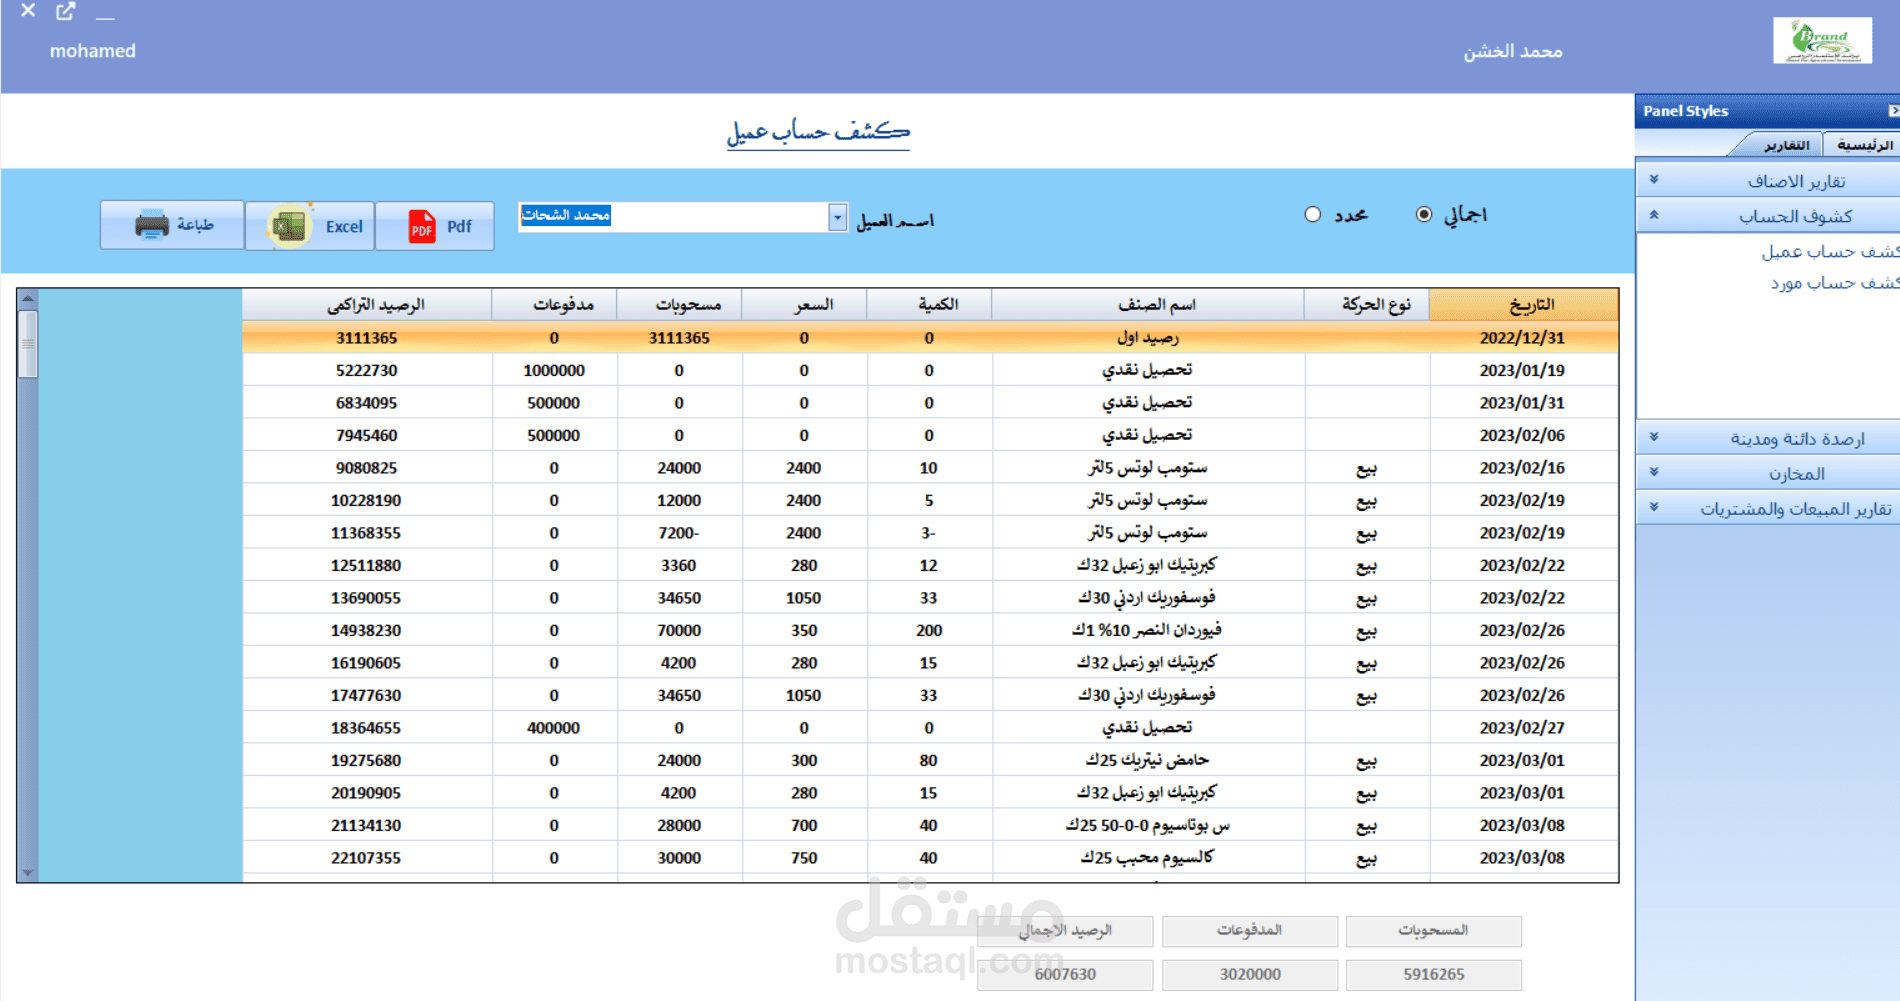The height and width of the screenshot is (1001, 1900).
Task: Click the الرصيد الاجمالي total field 6007630
Action: (1065, 974)
